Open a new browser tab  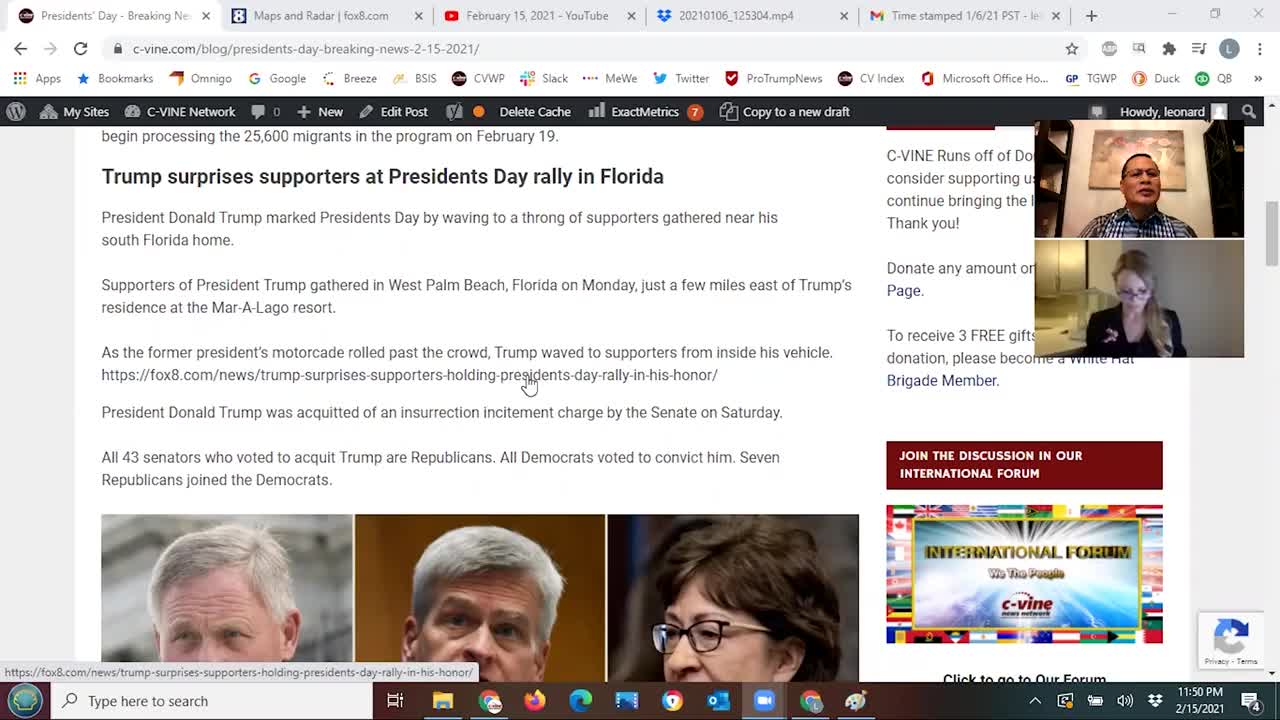(1091, 16)
